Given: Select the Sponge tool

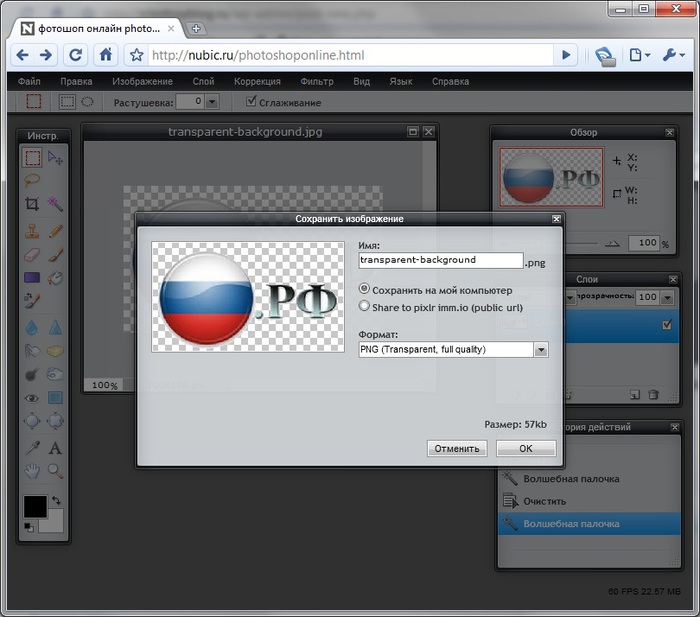Looking at the screenshot, I should click(55, 351).
